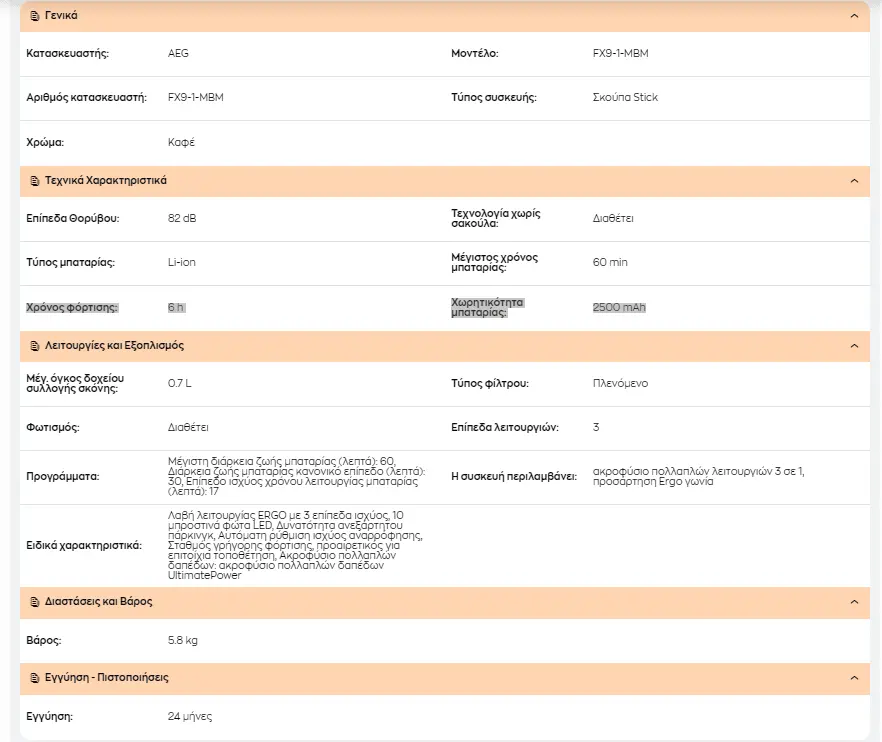Collapse the Διαστάσεις και Βάρος chevron
882x742 pixels.
pos(854,602)
